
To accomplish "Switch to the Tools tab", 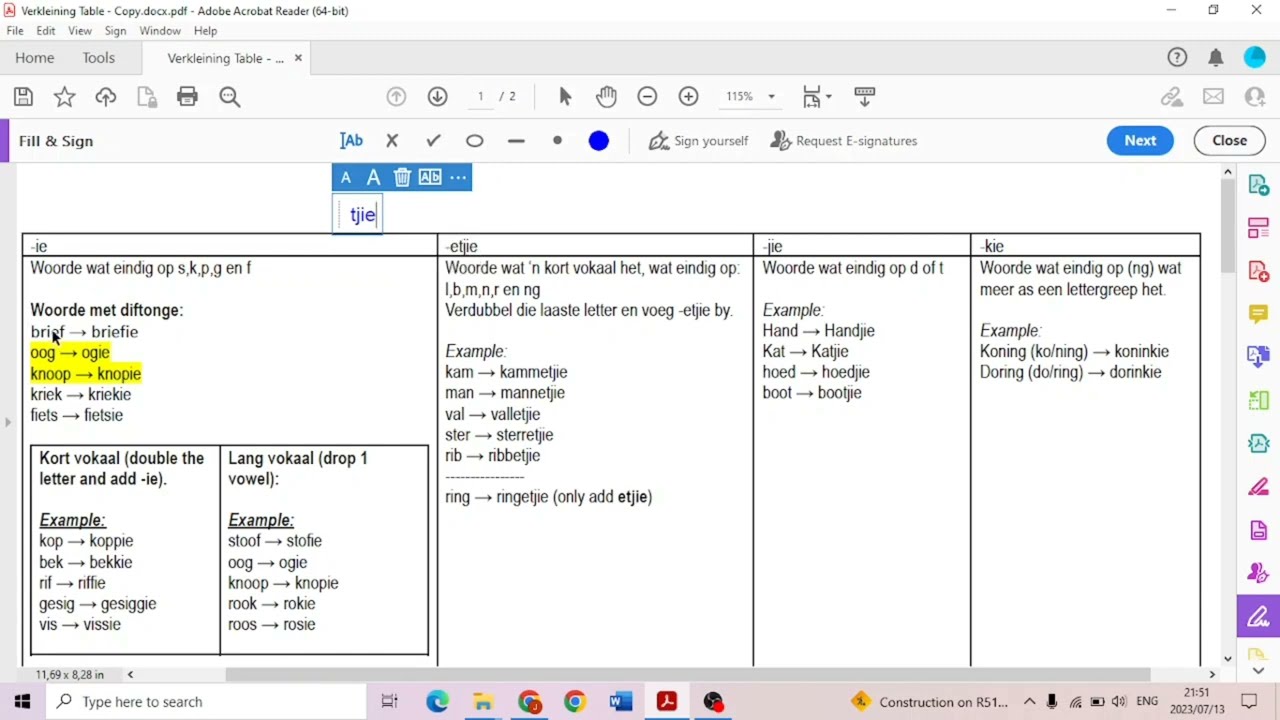I will tap(99, 58).
